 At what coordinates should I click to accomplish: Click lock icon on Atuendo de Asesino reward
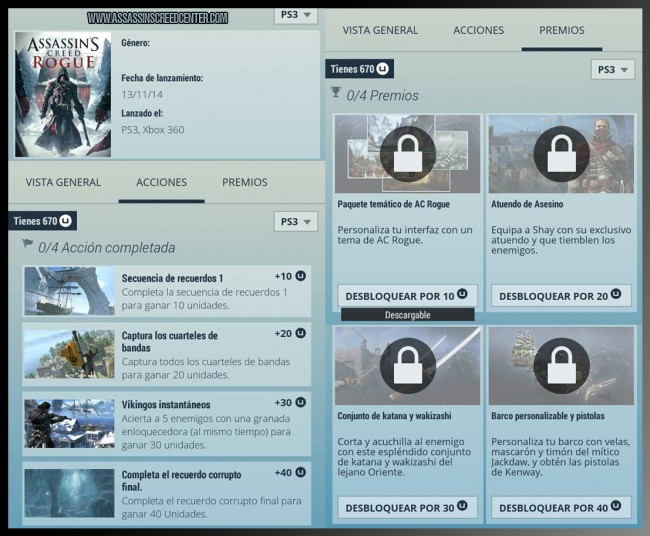click(560, 153)
